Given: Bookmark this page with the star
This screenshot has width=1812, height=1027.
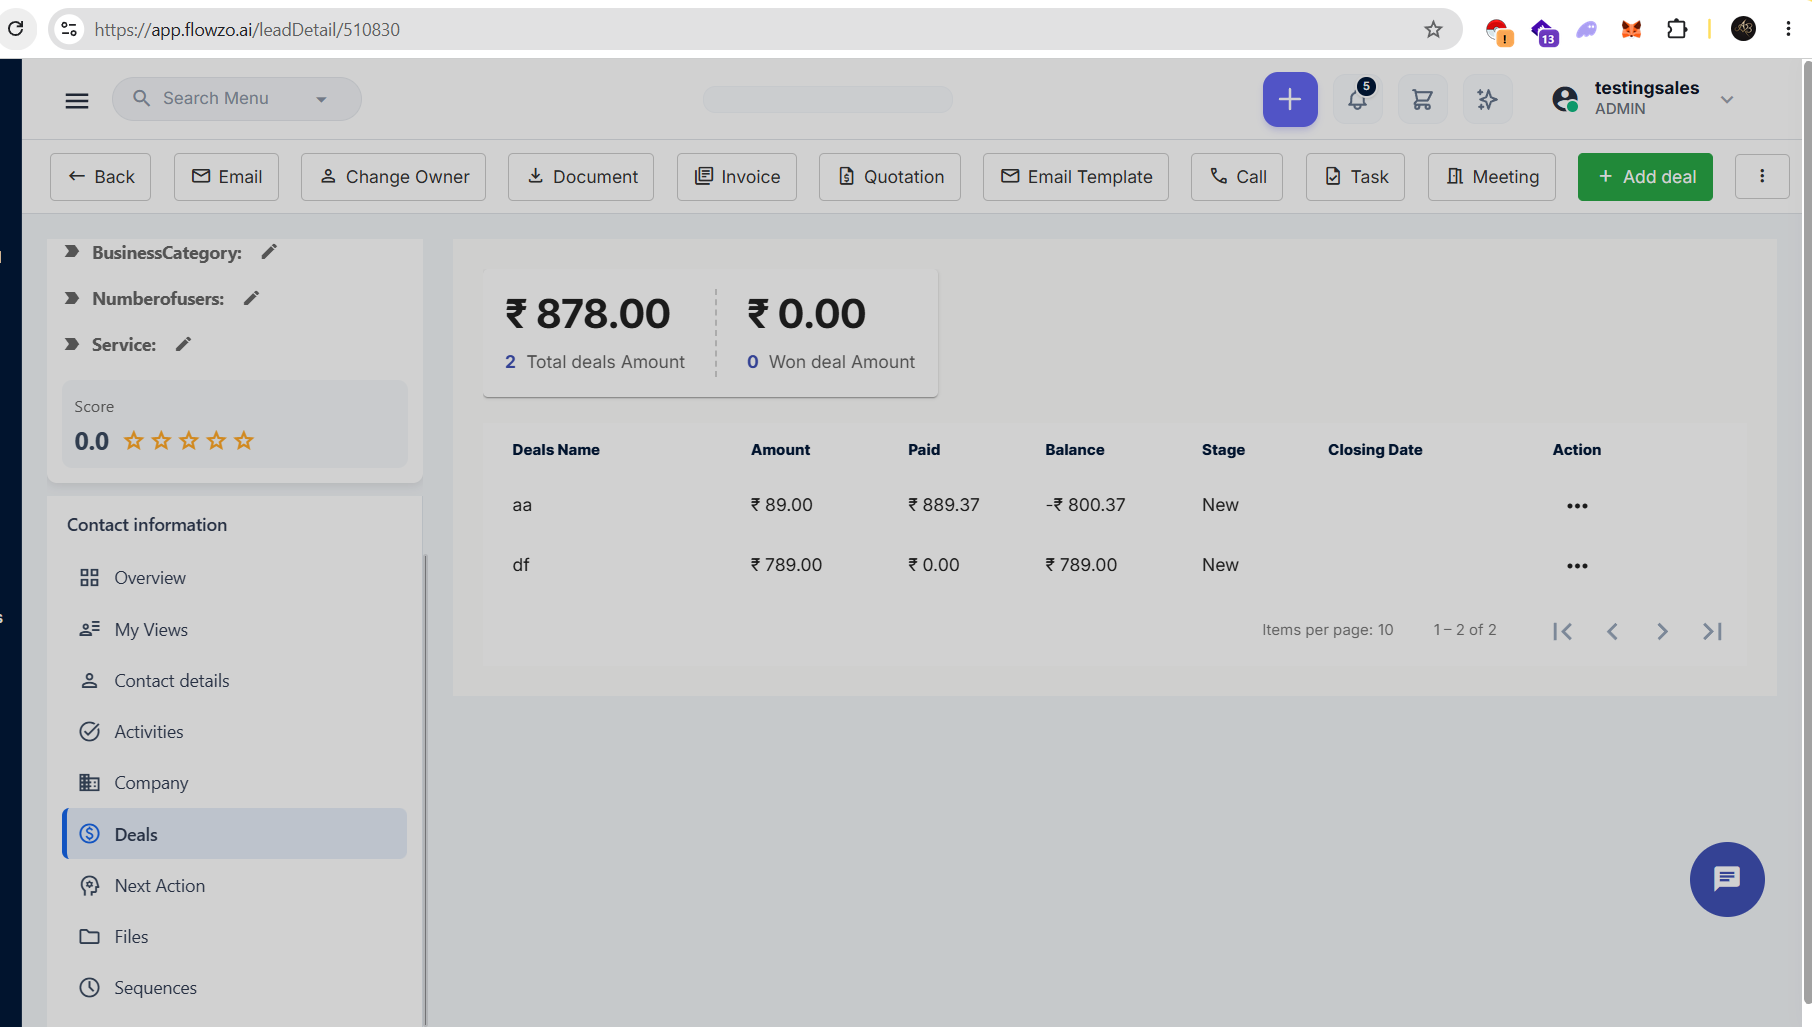Looking at the screenshot, I should point(1433,30).
